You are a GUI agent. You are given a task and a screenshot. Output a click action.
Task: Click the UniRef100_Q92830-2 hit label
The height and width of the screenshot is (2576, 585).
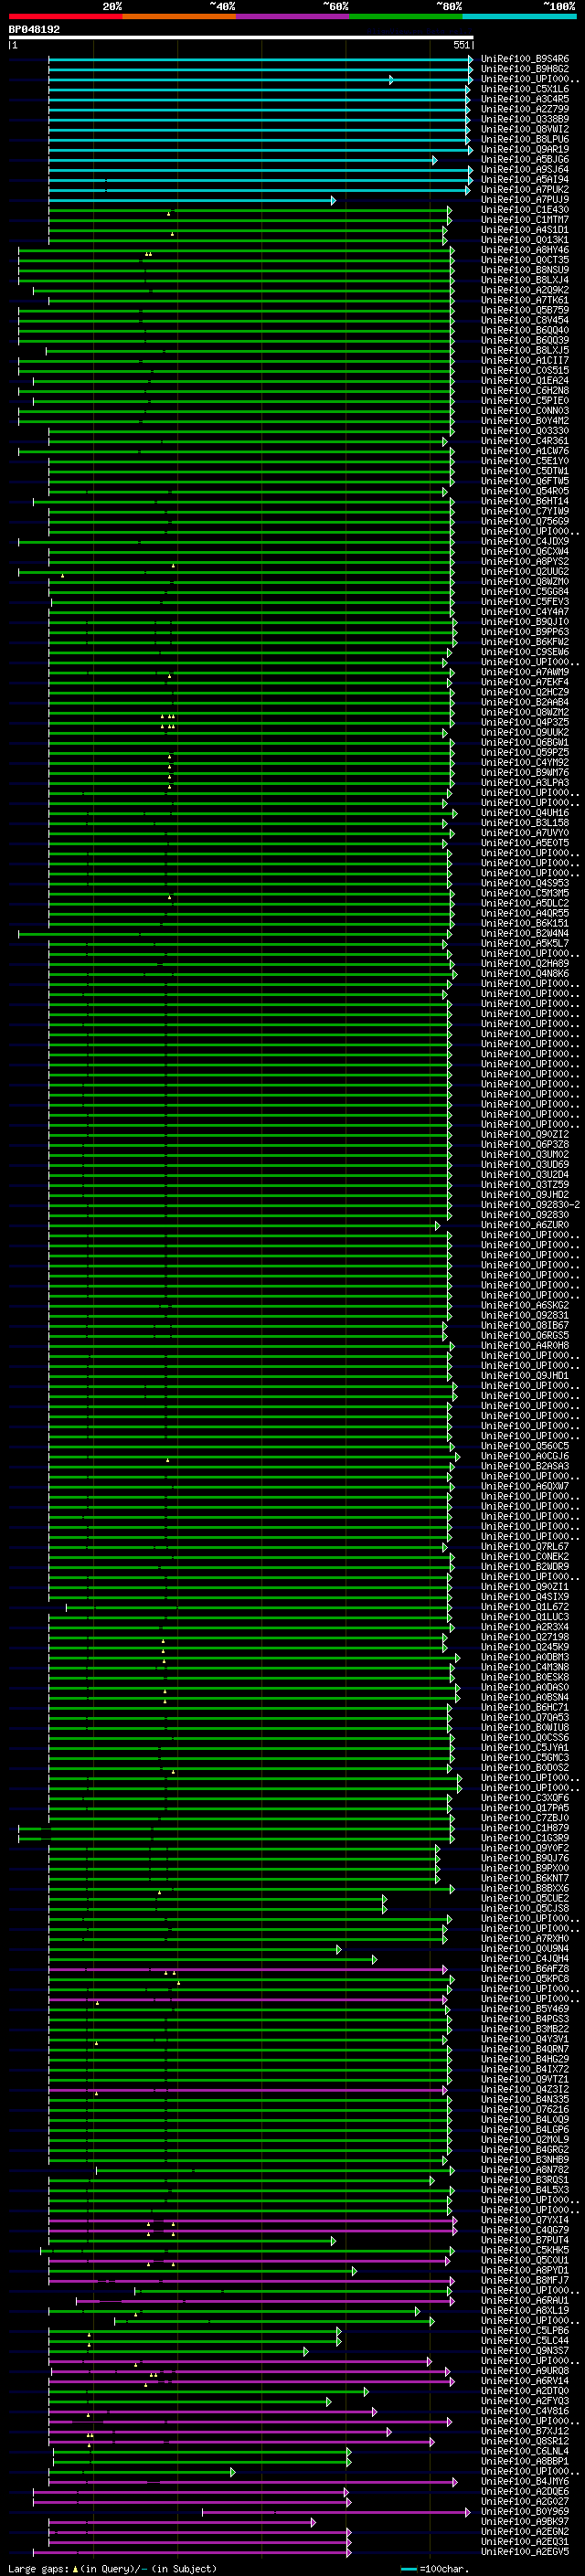[530, 1205]
